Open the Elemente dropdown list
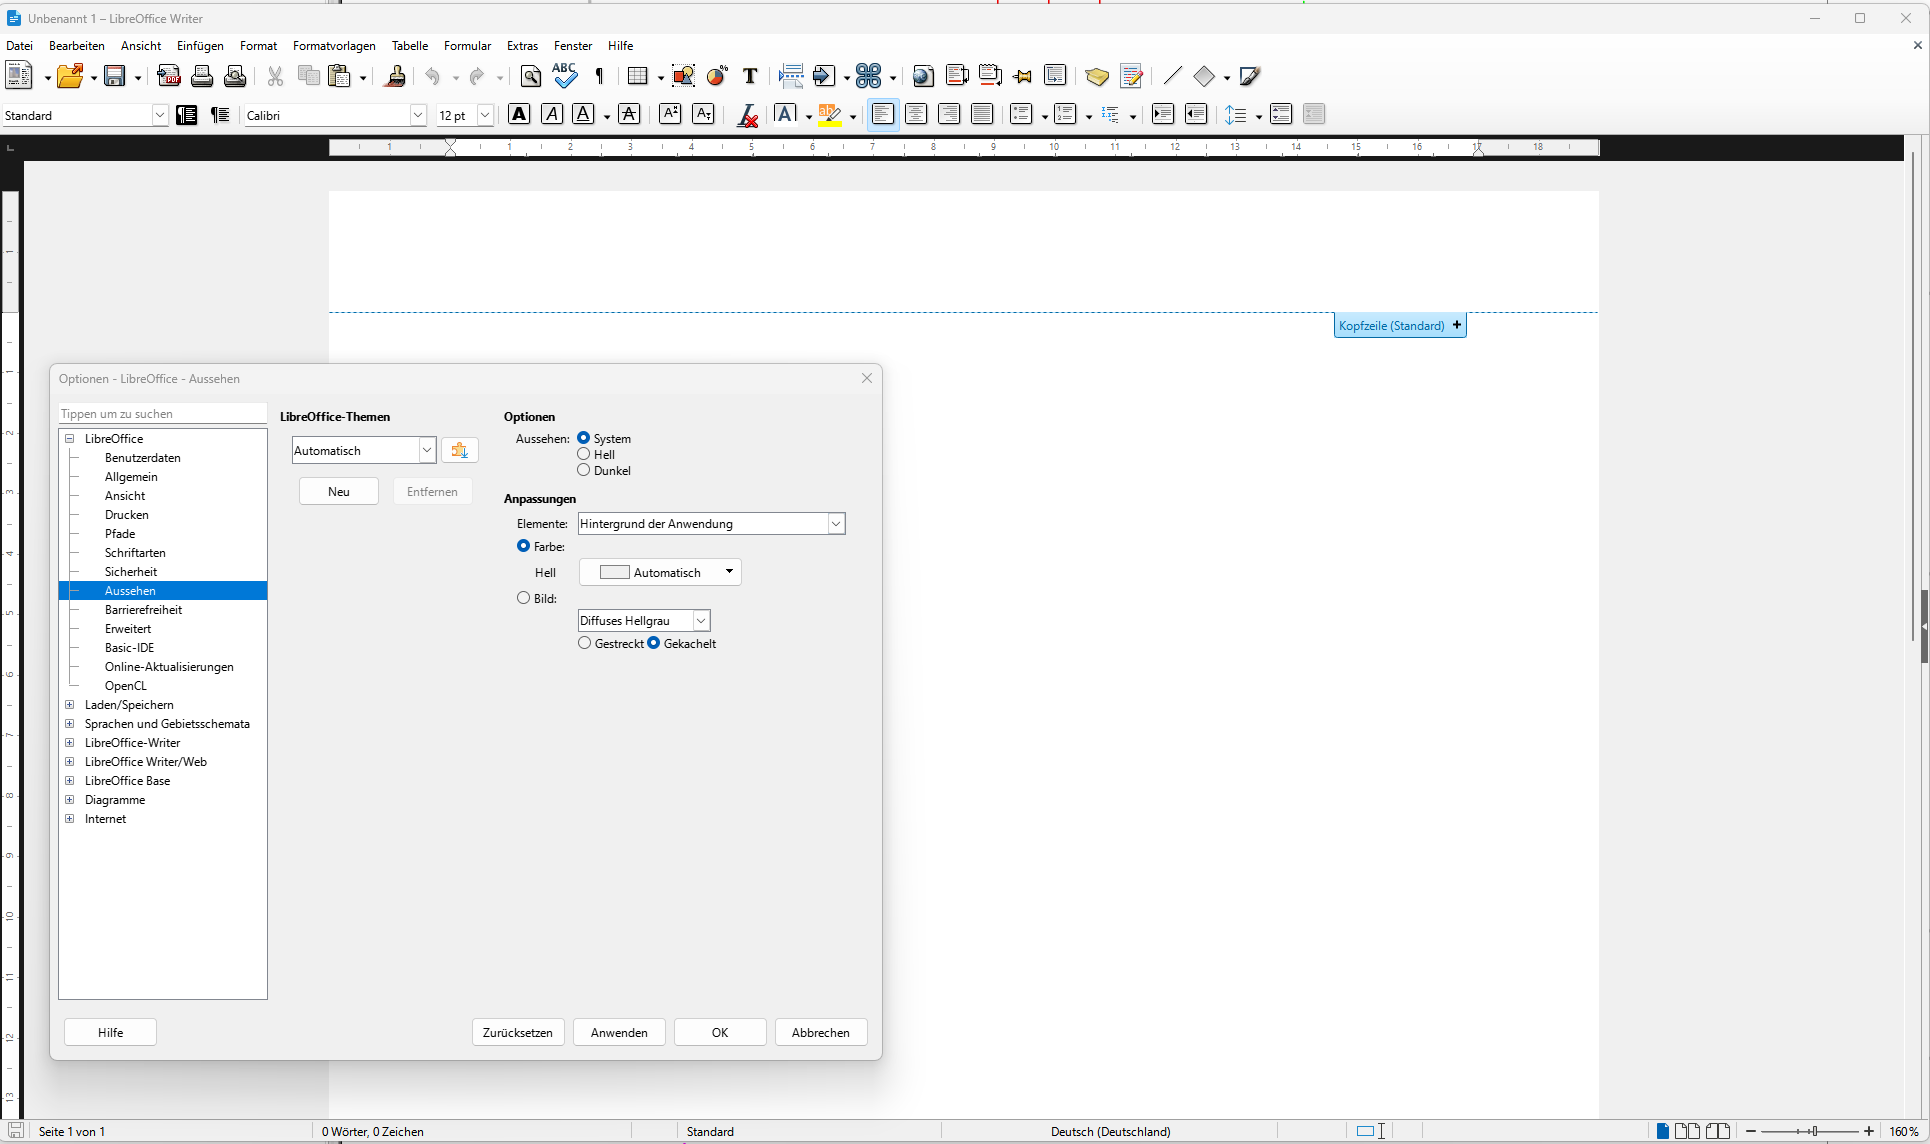This screenshot has height=1144, width=1930. (x=835, y=524)
